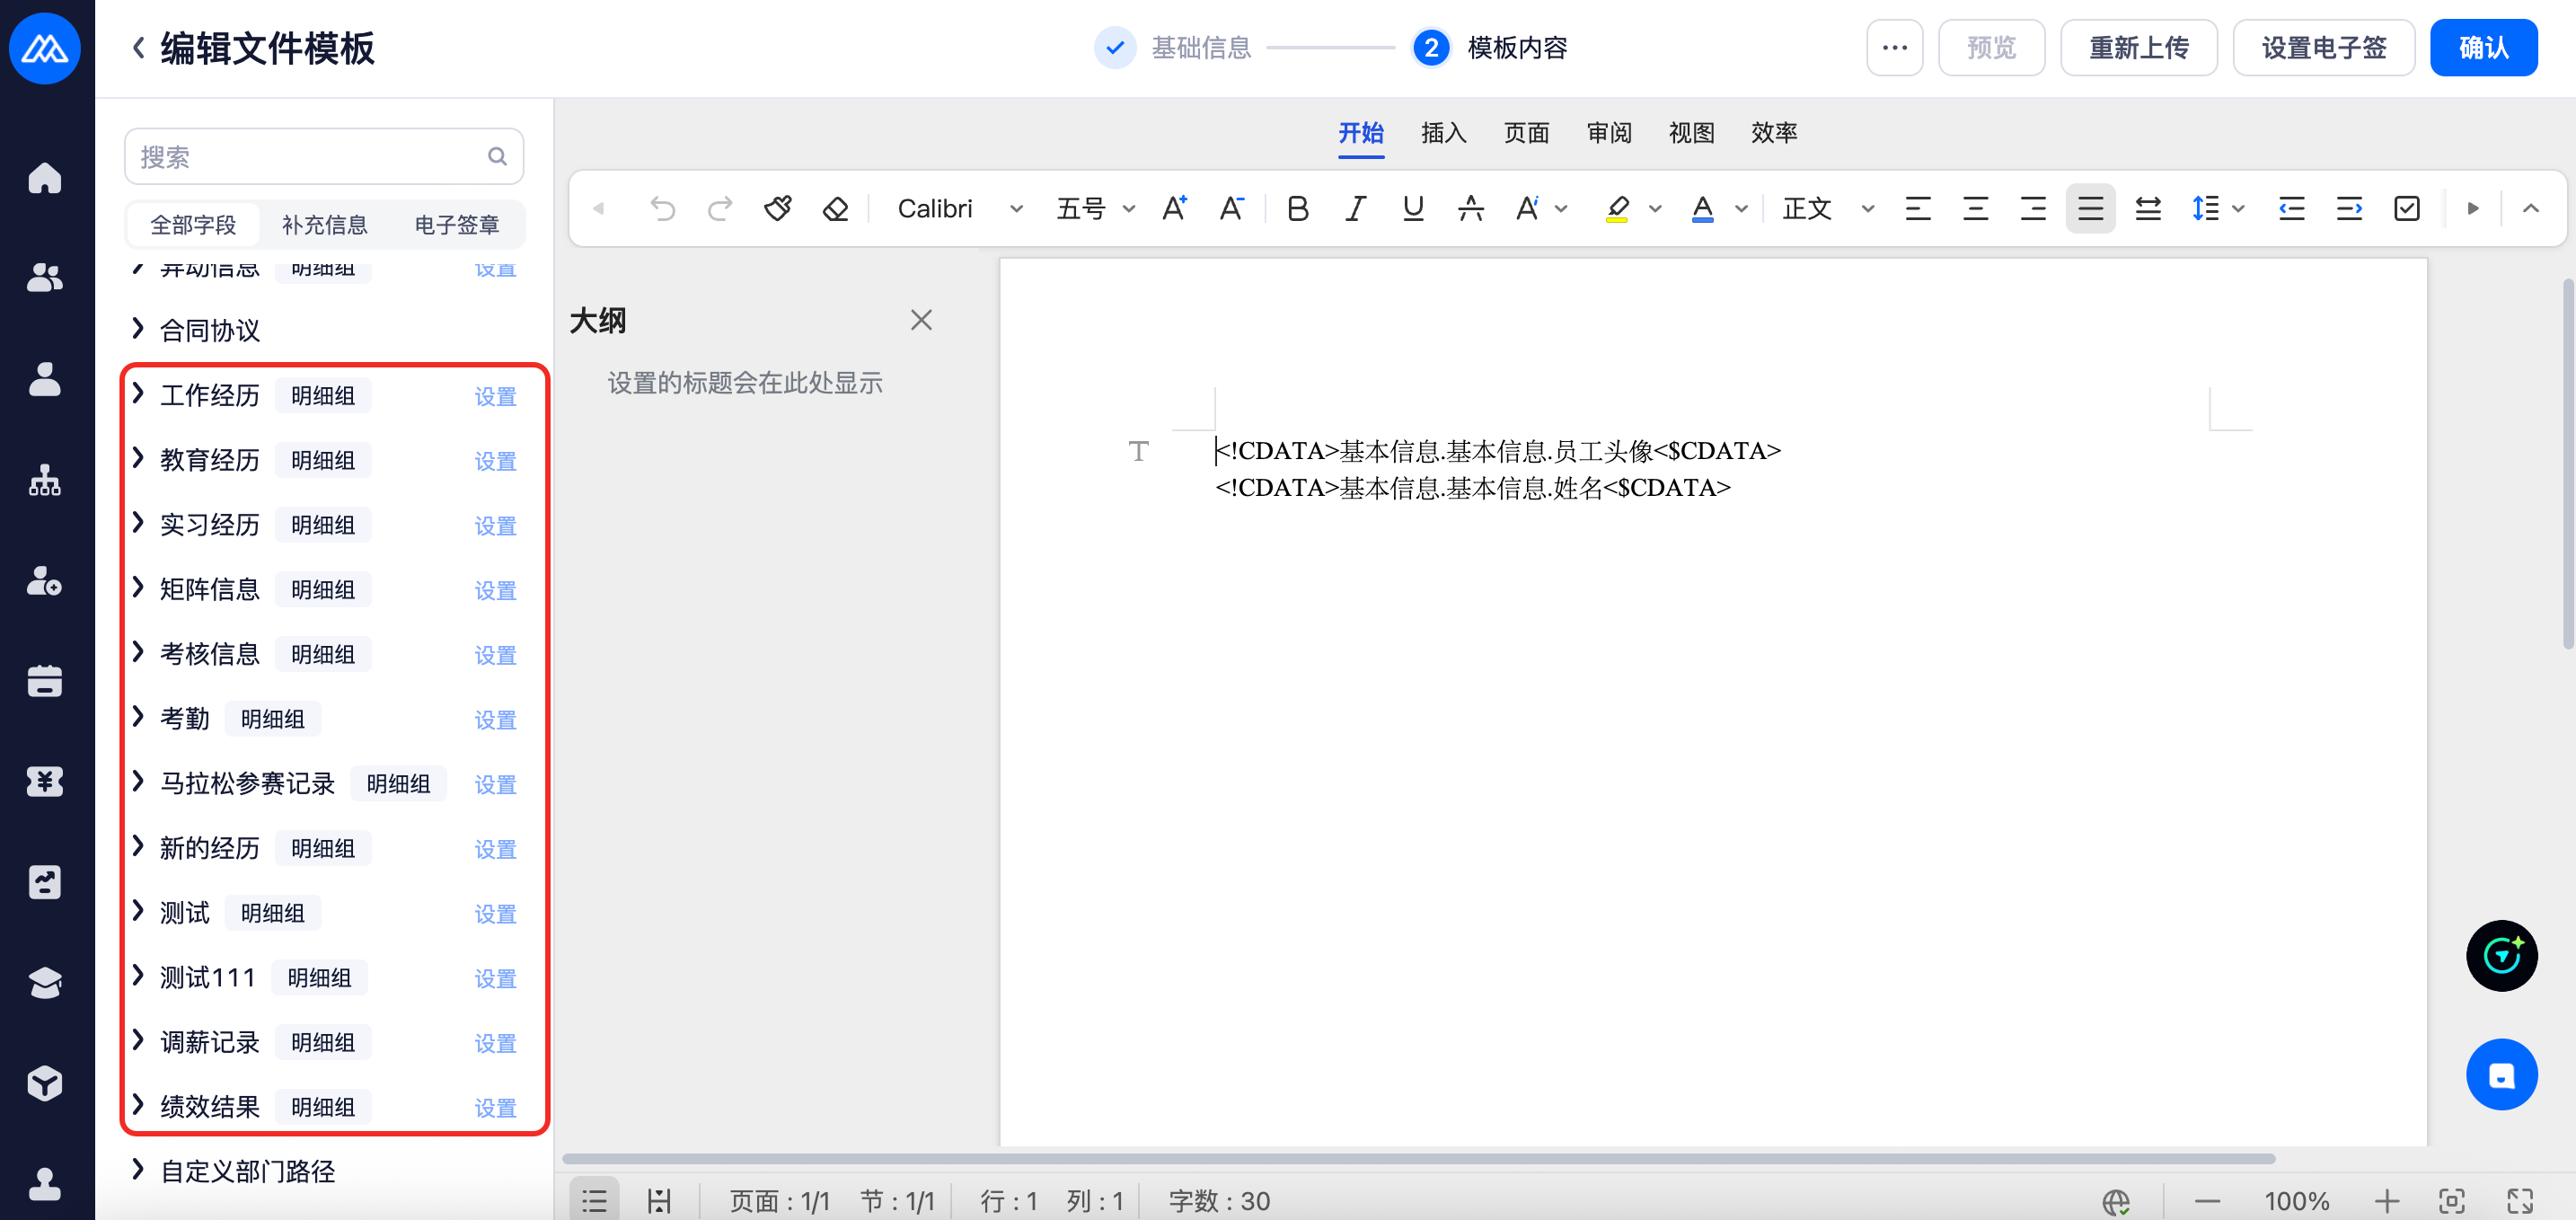2576x1220 pixels.
Task: Click 设置 link for 绩效结果
Action: [x=495, y=1108]
